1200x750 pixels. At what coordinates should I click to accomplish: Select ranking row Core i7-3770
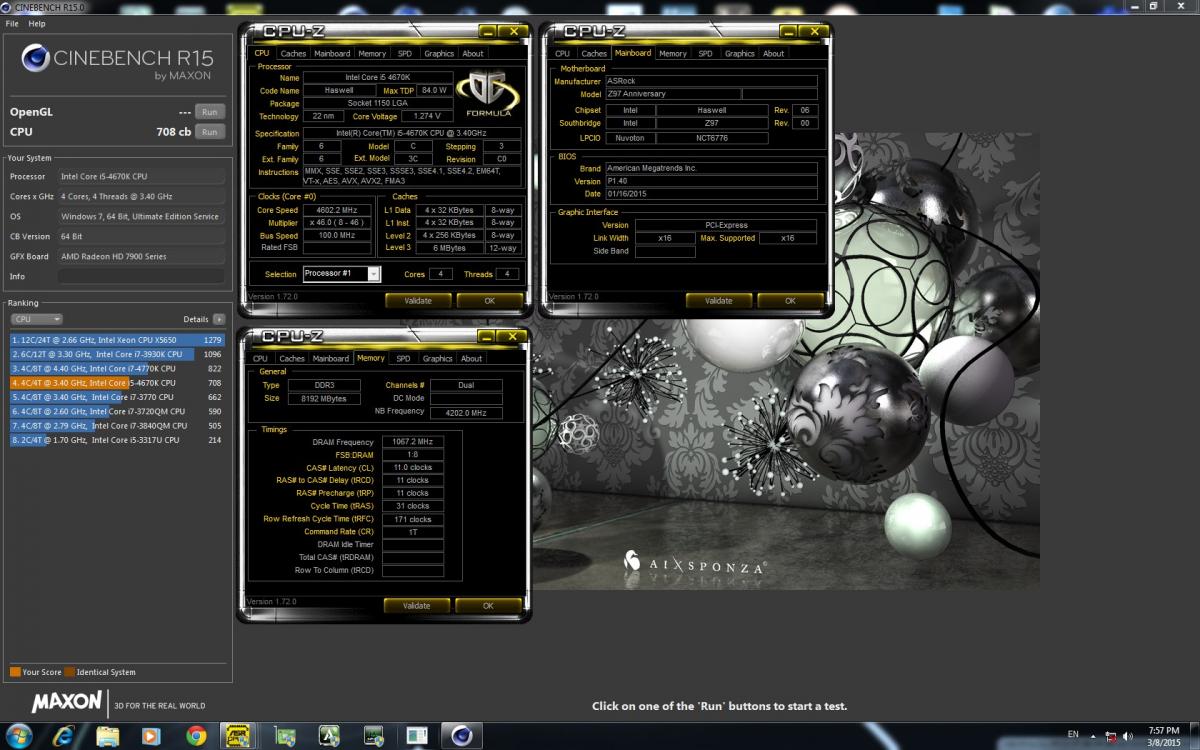point(118,397)
